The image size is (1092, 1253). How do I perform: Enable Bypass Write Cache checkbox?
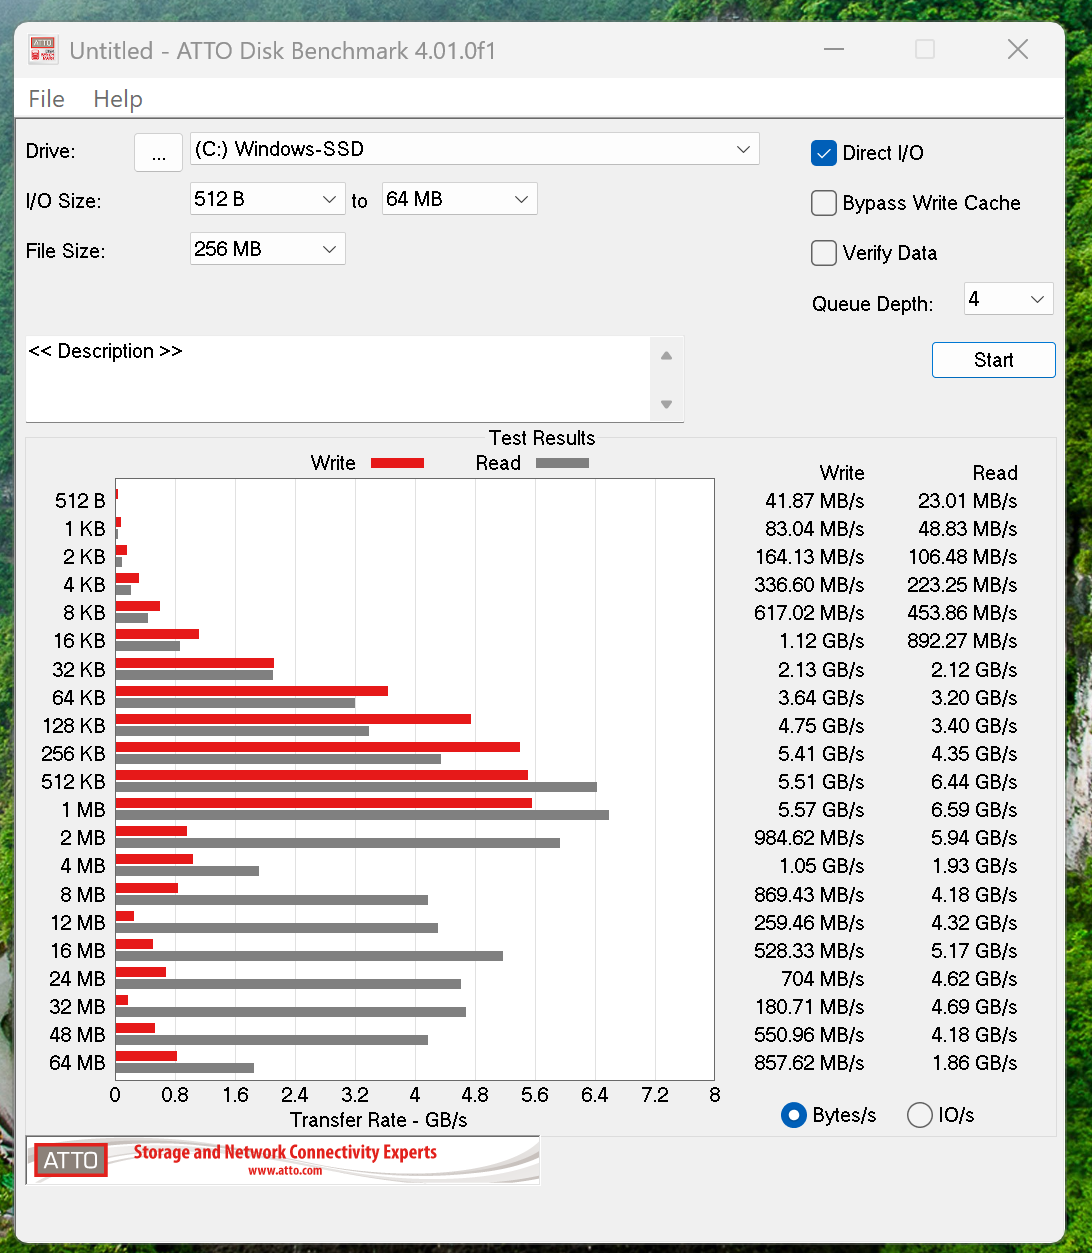824,203
